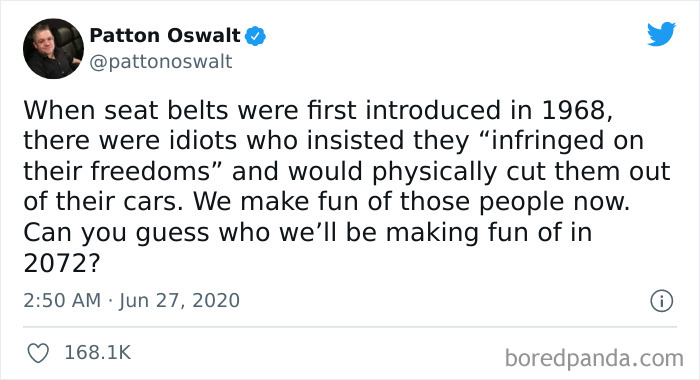The width and height of the screenshot is (700, 380).
Task: Click the Twitter bird logo
Action: 661,34
